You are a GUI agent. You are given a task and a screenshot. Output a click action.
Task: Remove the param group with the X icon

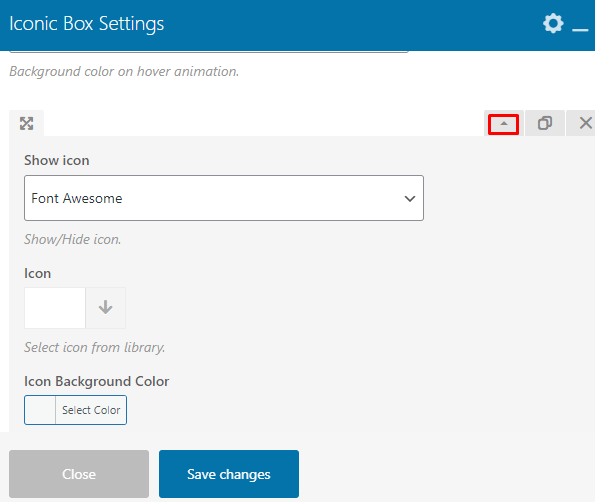[585, 123]
